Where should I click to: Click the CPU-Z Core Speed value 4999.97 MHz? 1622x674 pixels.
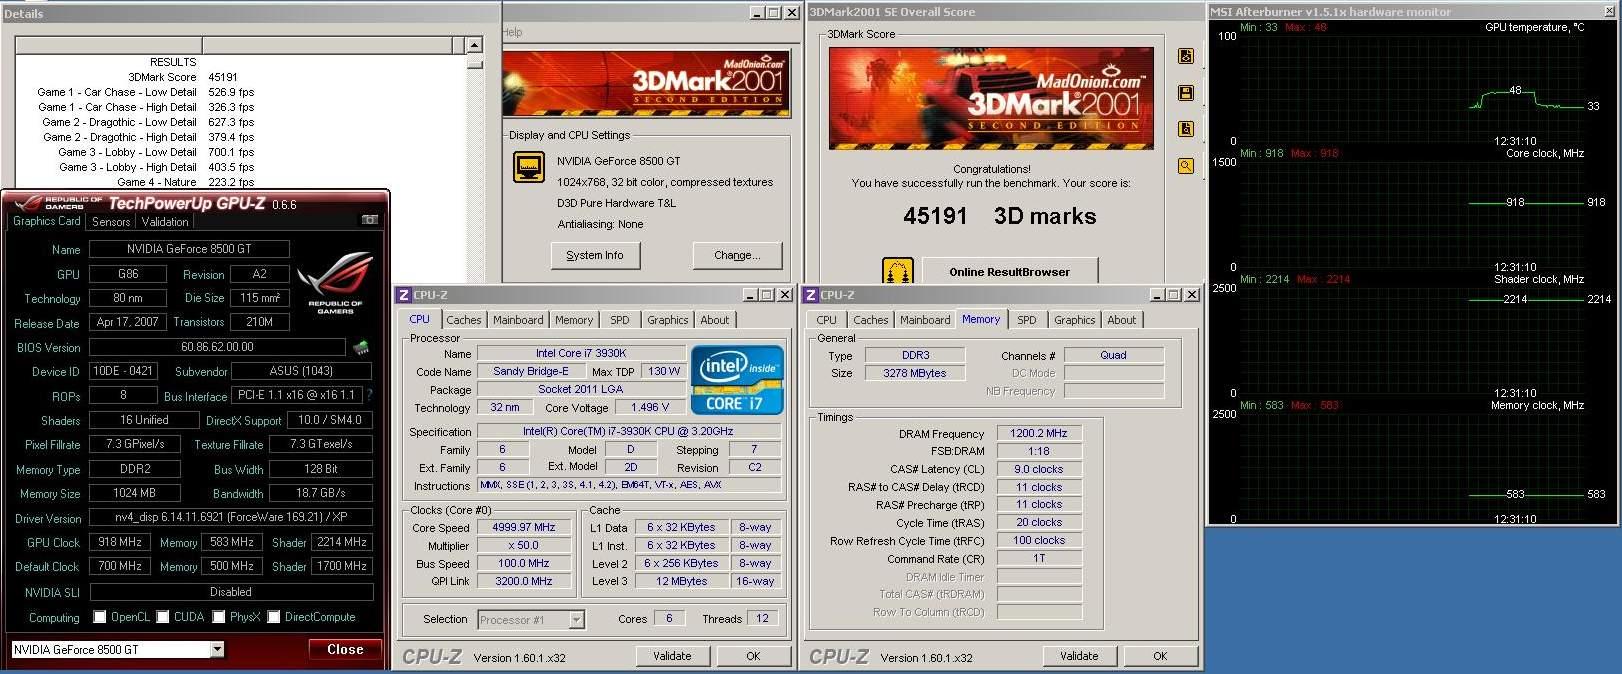click(x=524, y=527)
